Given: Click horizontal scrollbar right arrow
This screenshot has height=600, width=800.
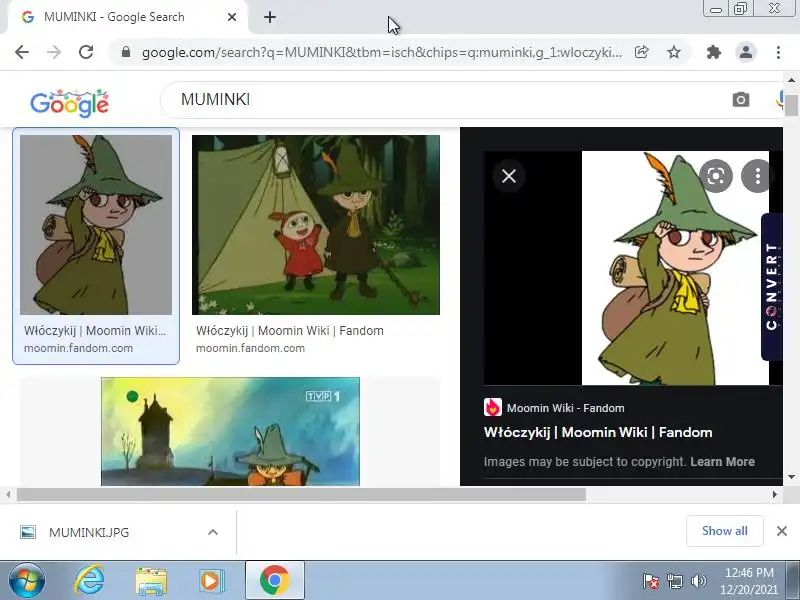Looking at the screenshot, I should point(774,494).
